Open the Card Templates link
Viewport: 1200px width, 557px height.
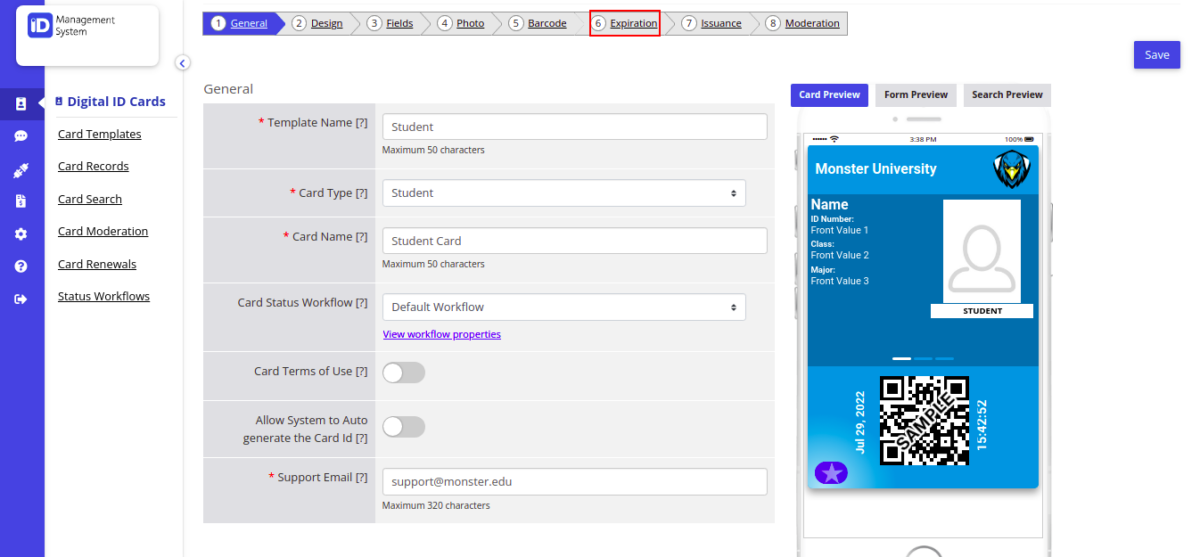click(x=99, y=134)
